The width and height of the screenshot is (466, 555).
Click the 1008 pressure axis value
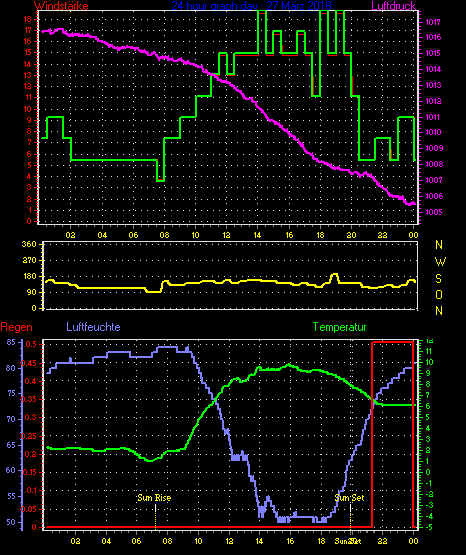coord(433,164)
